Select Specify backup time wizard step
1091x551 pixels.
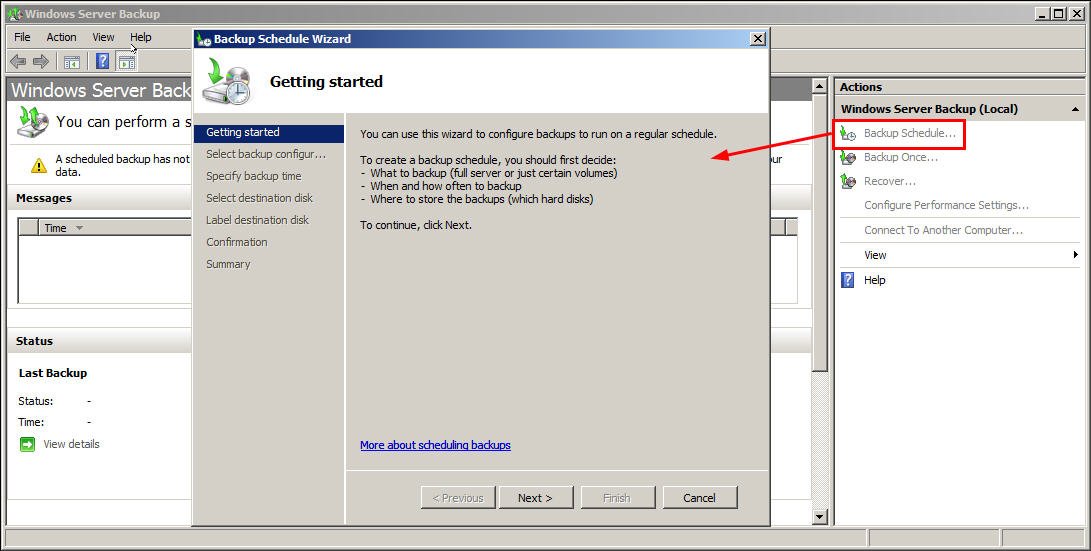point(253,176)
